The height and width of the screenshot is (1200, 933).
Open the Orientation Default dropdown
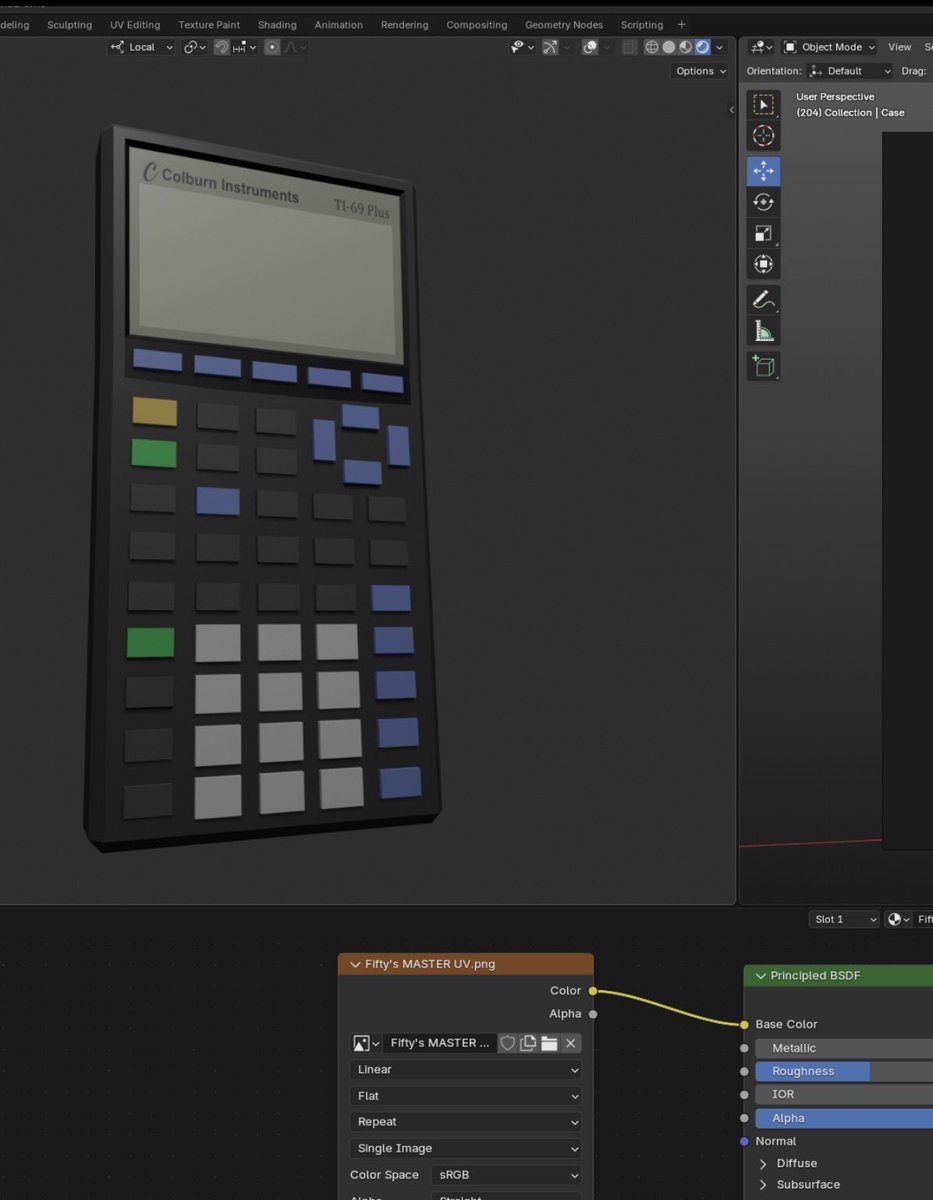coord(849,71)
